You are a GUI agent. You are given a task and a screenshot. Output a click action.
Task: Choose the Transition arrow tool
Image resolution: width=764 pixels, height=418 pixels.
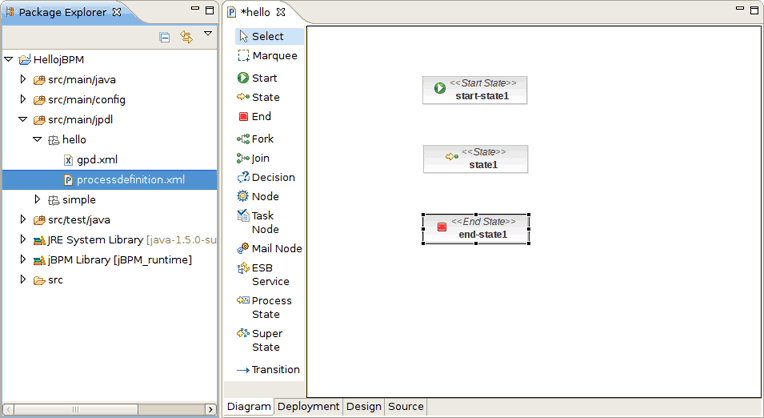pyautogui.click(x=269, y=370)
